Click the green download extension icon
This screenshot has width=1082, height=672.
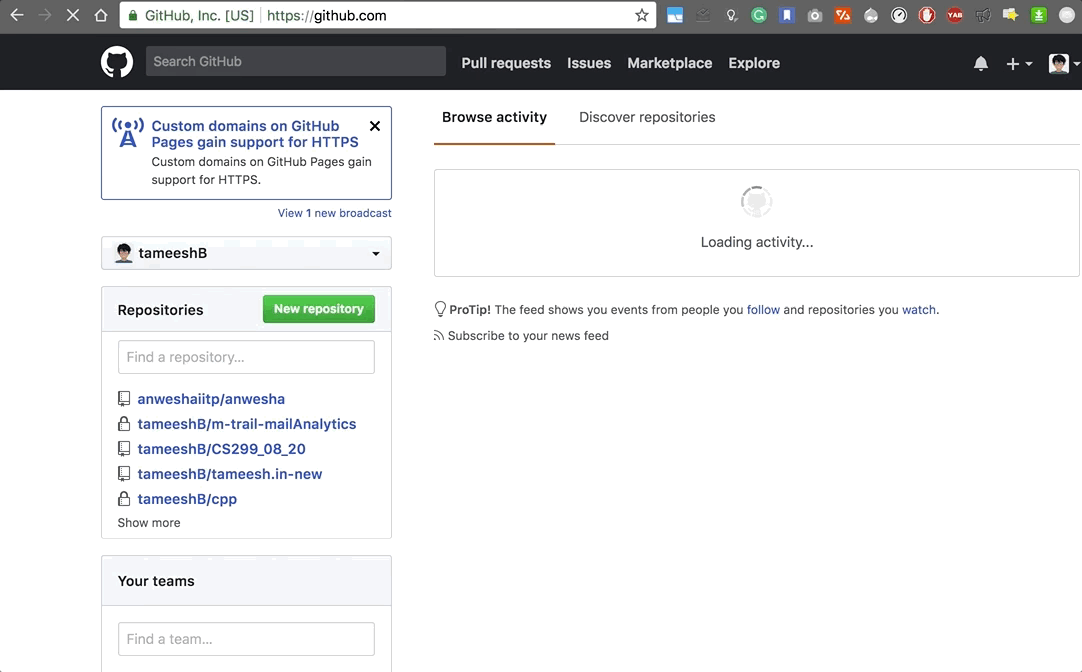pyautogui.click(x=1039, y=15)
